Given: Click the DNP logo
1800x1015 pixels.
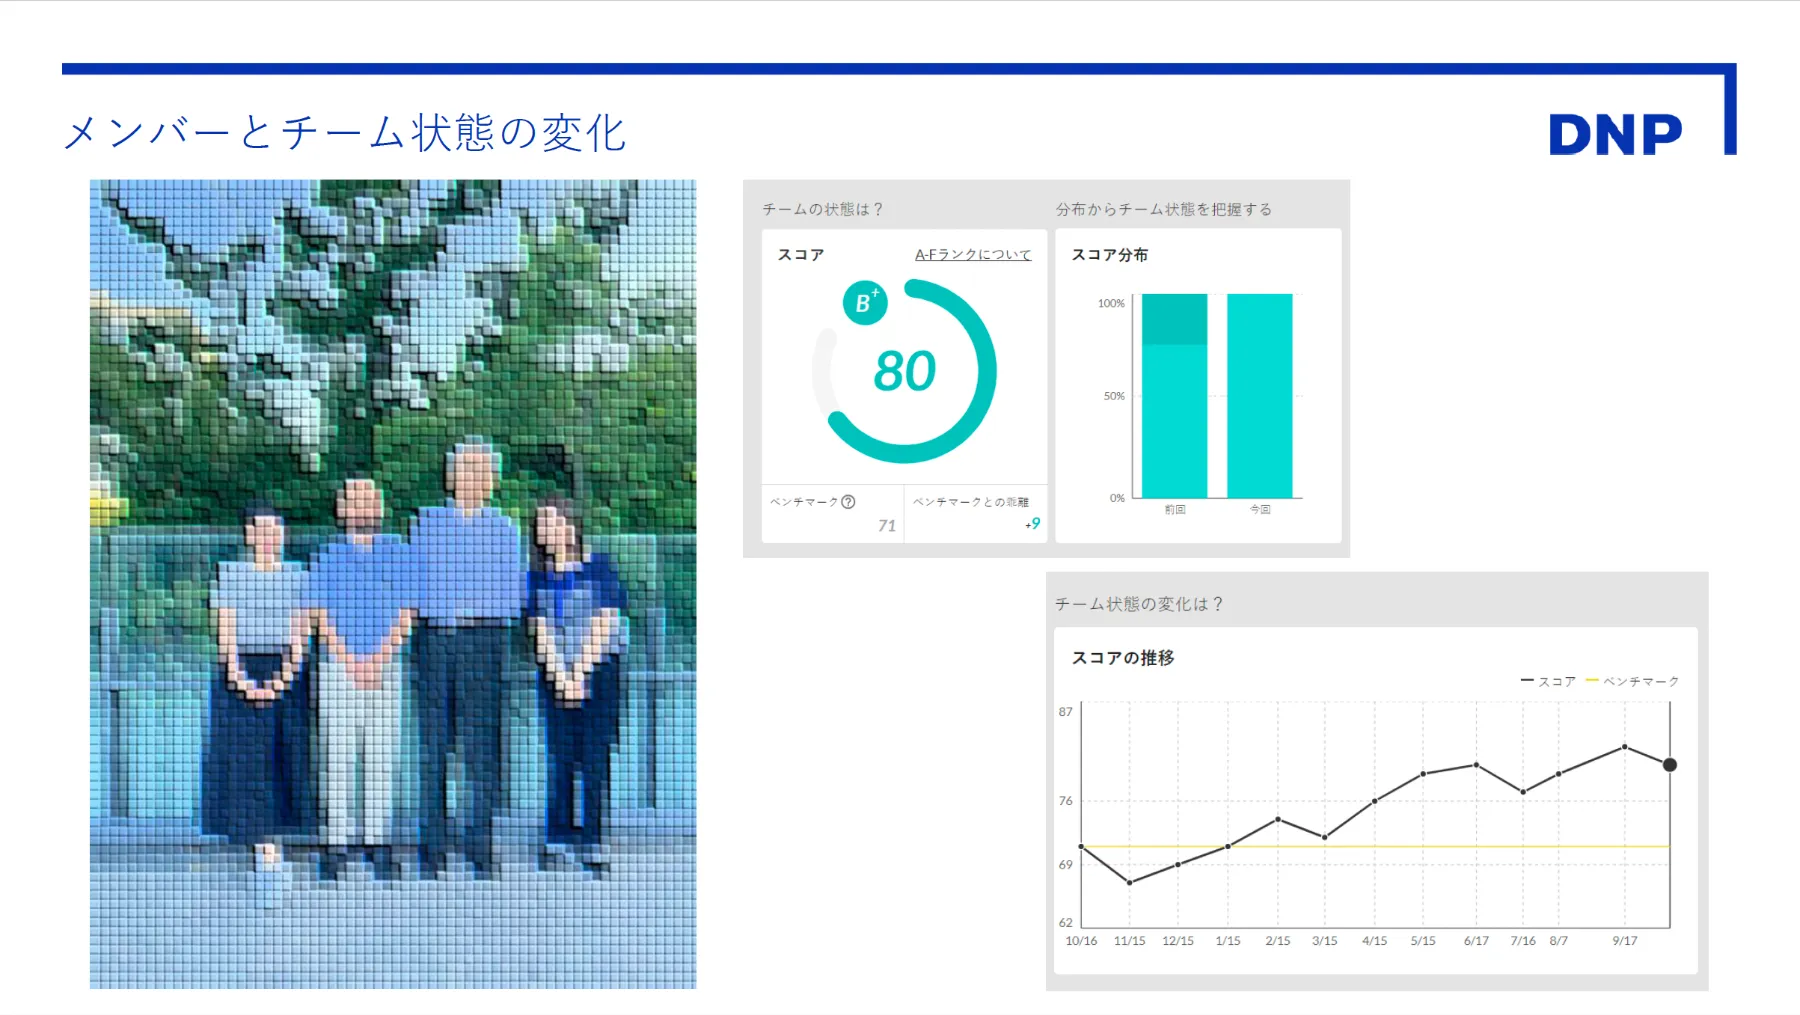Looking at the screenshot, I should coord(1614,135).
